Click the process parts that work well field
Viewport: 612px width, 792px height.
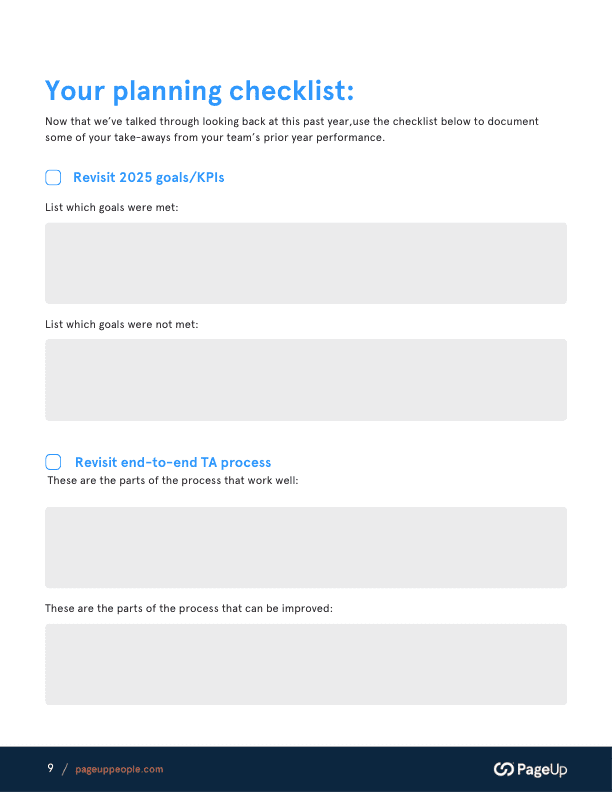[x=305, y=547]
